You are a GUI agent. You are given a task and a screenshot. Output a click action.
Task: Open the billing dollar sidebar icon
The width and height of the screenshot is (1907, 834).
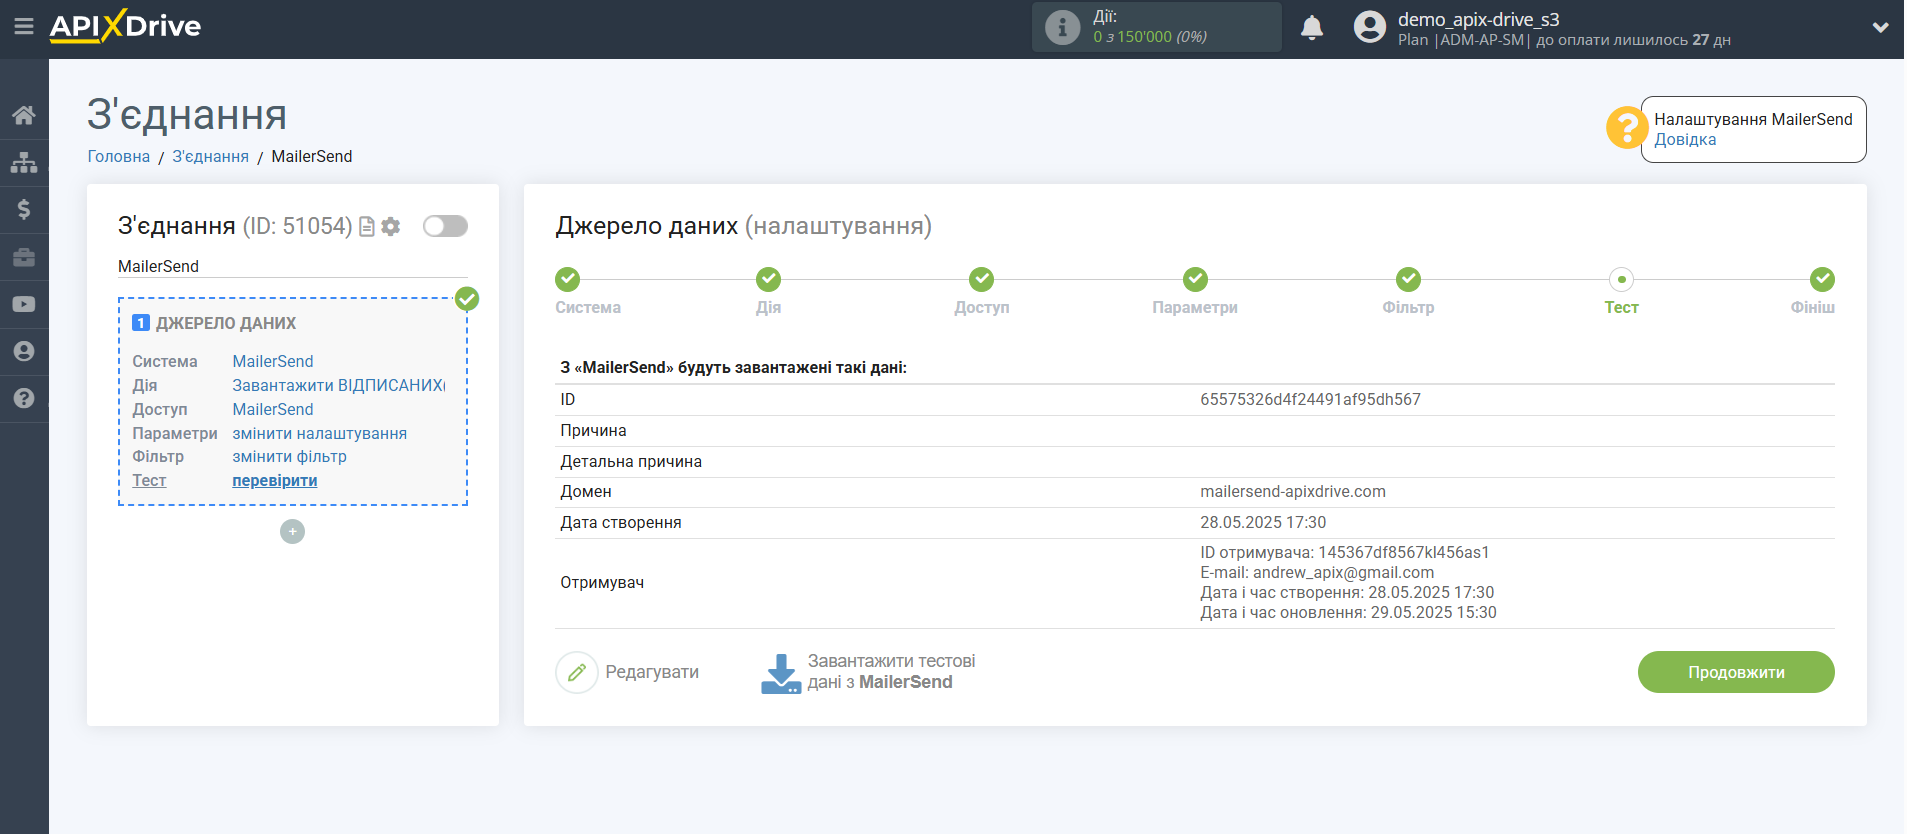(x=24, y=209)
